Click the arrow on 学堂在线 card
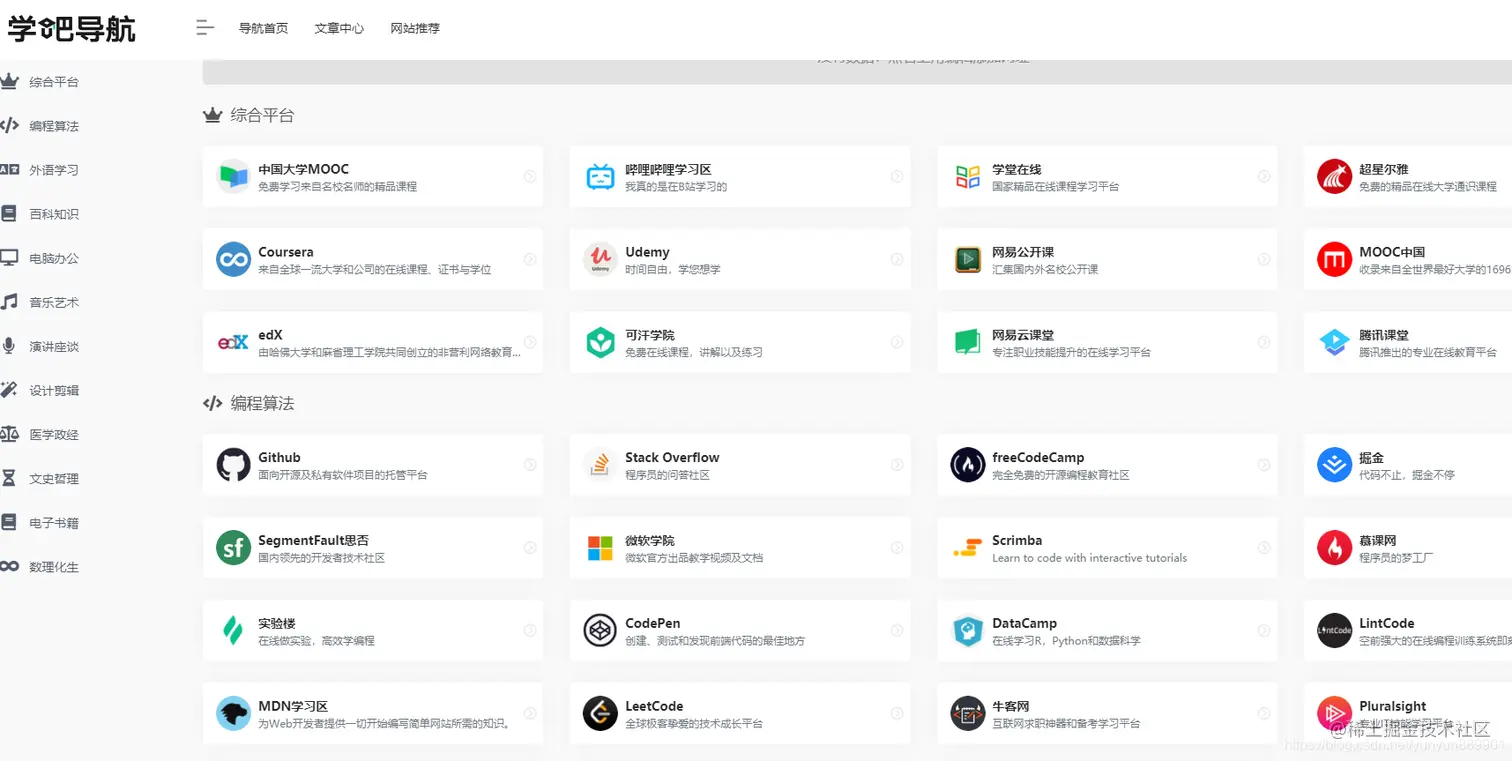1512x761 pixels. [1264, 176]
